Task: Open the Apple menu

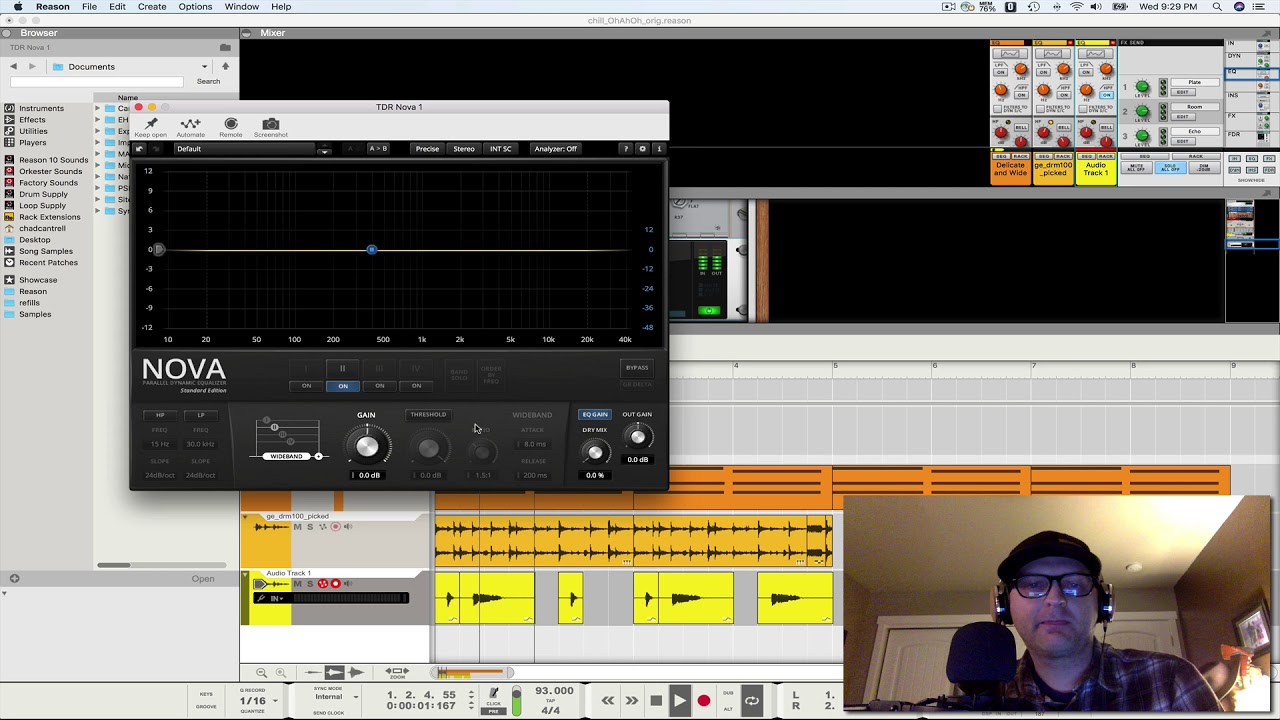Action: click(x=18, y=7)
